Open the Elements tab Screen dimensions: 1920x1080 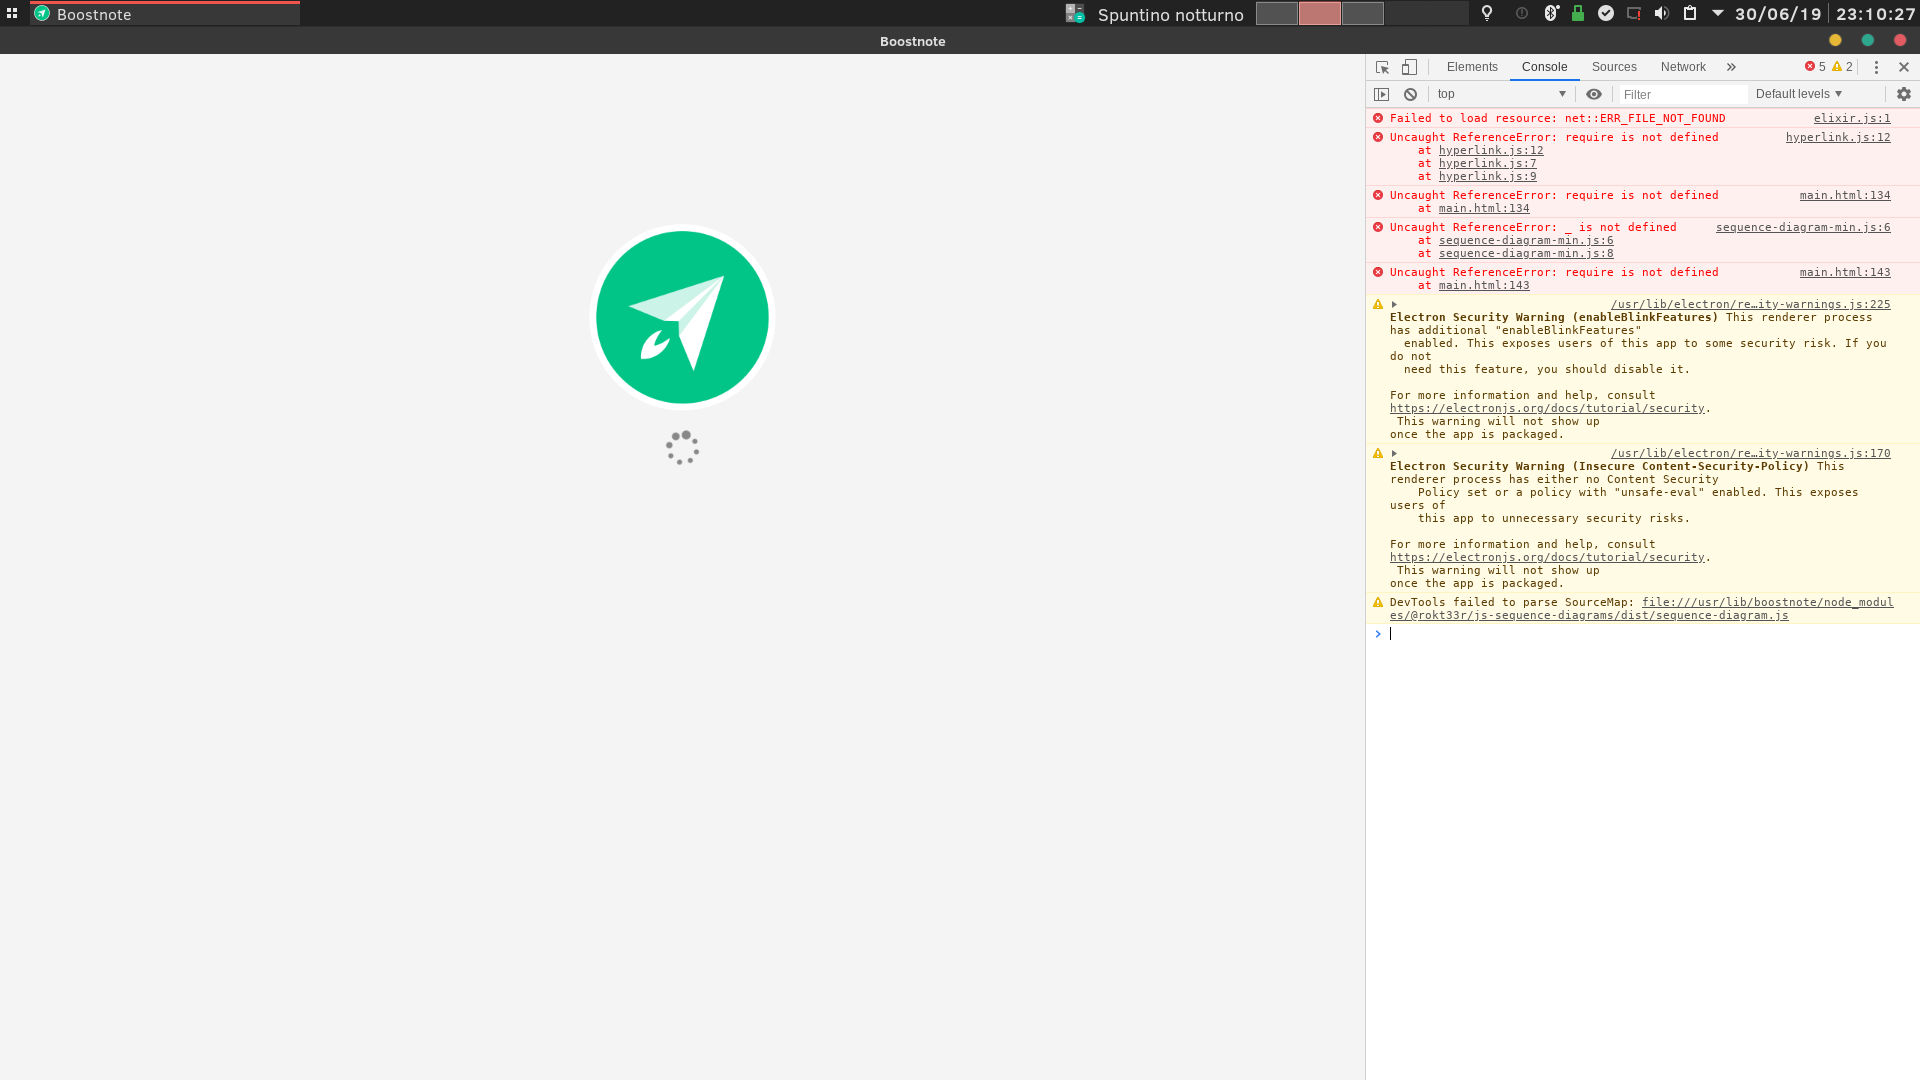click(1471, 67)
